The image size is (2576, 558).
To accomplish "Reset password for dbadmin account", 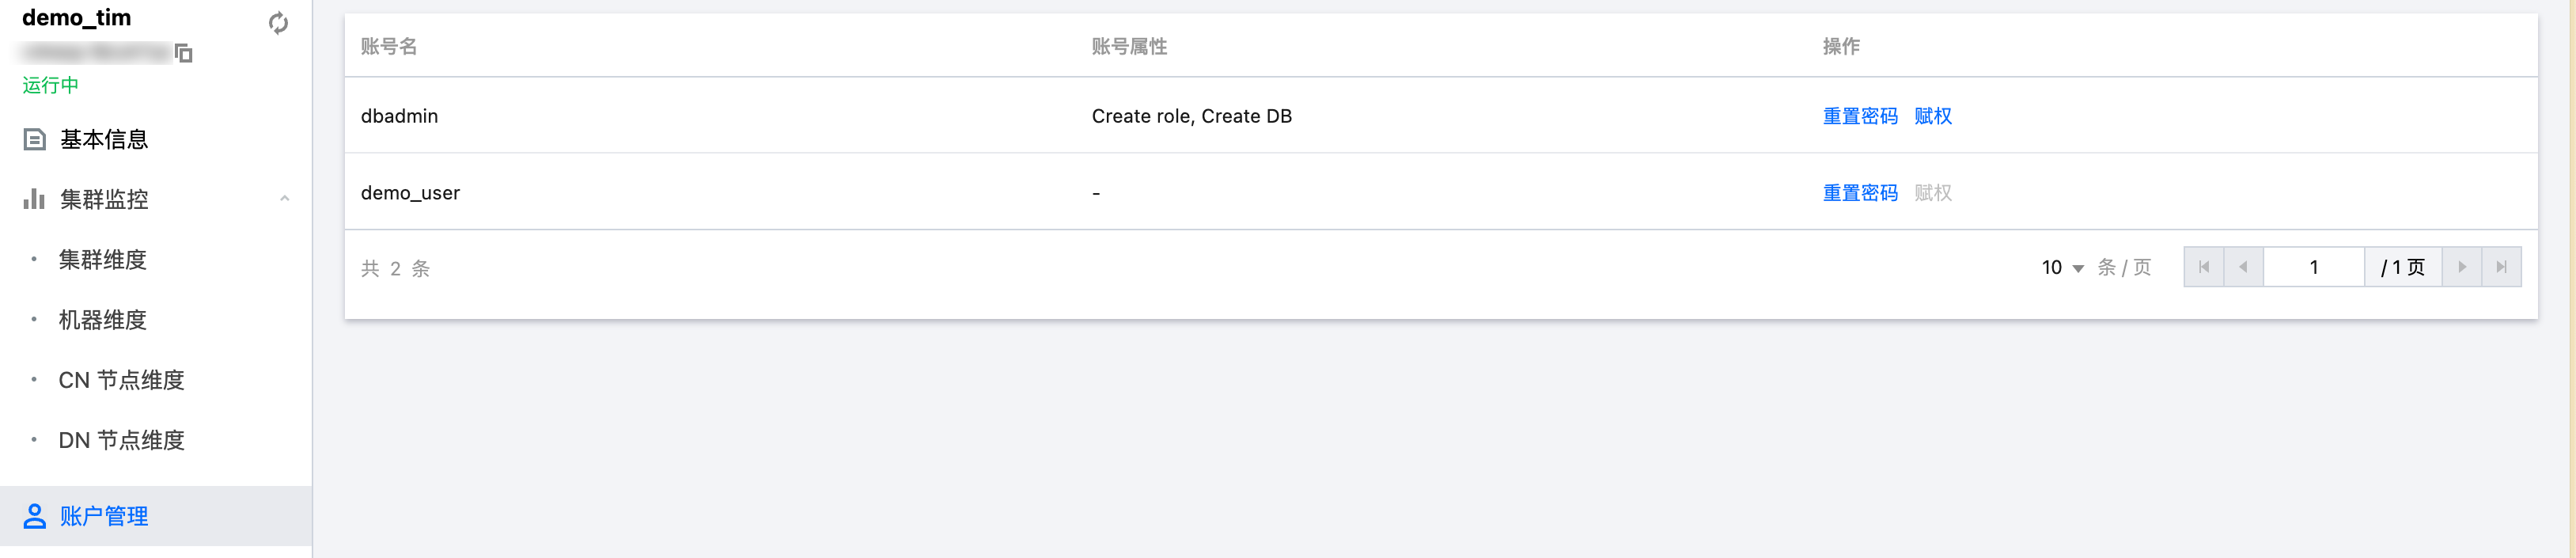I will 1860,116.
